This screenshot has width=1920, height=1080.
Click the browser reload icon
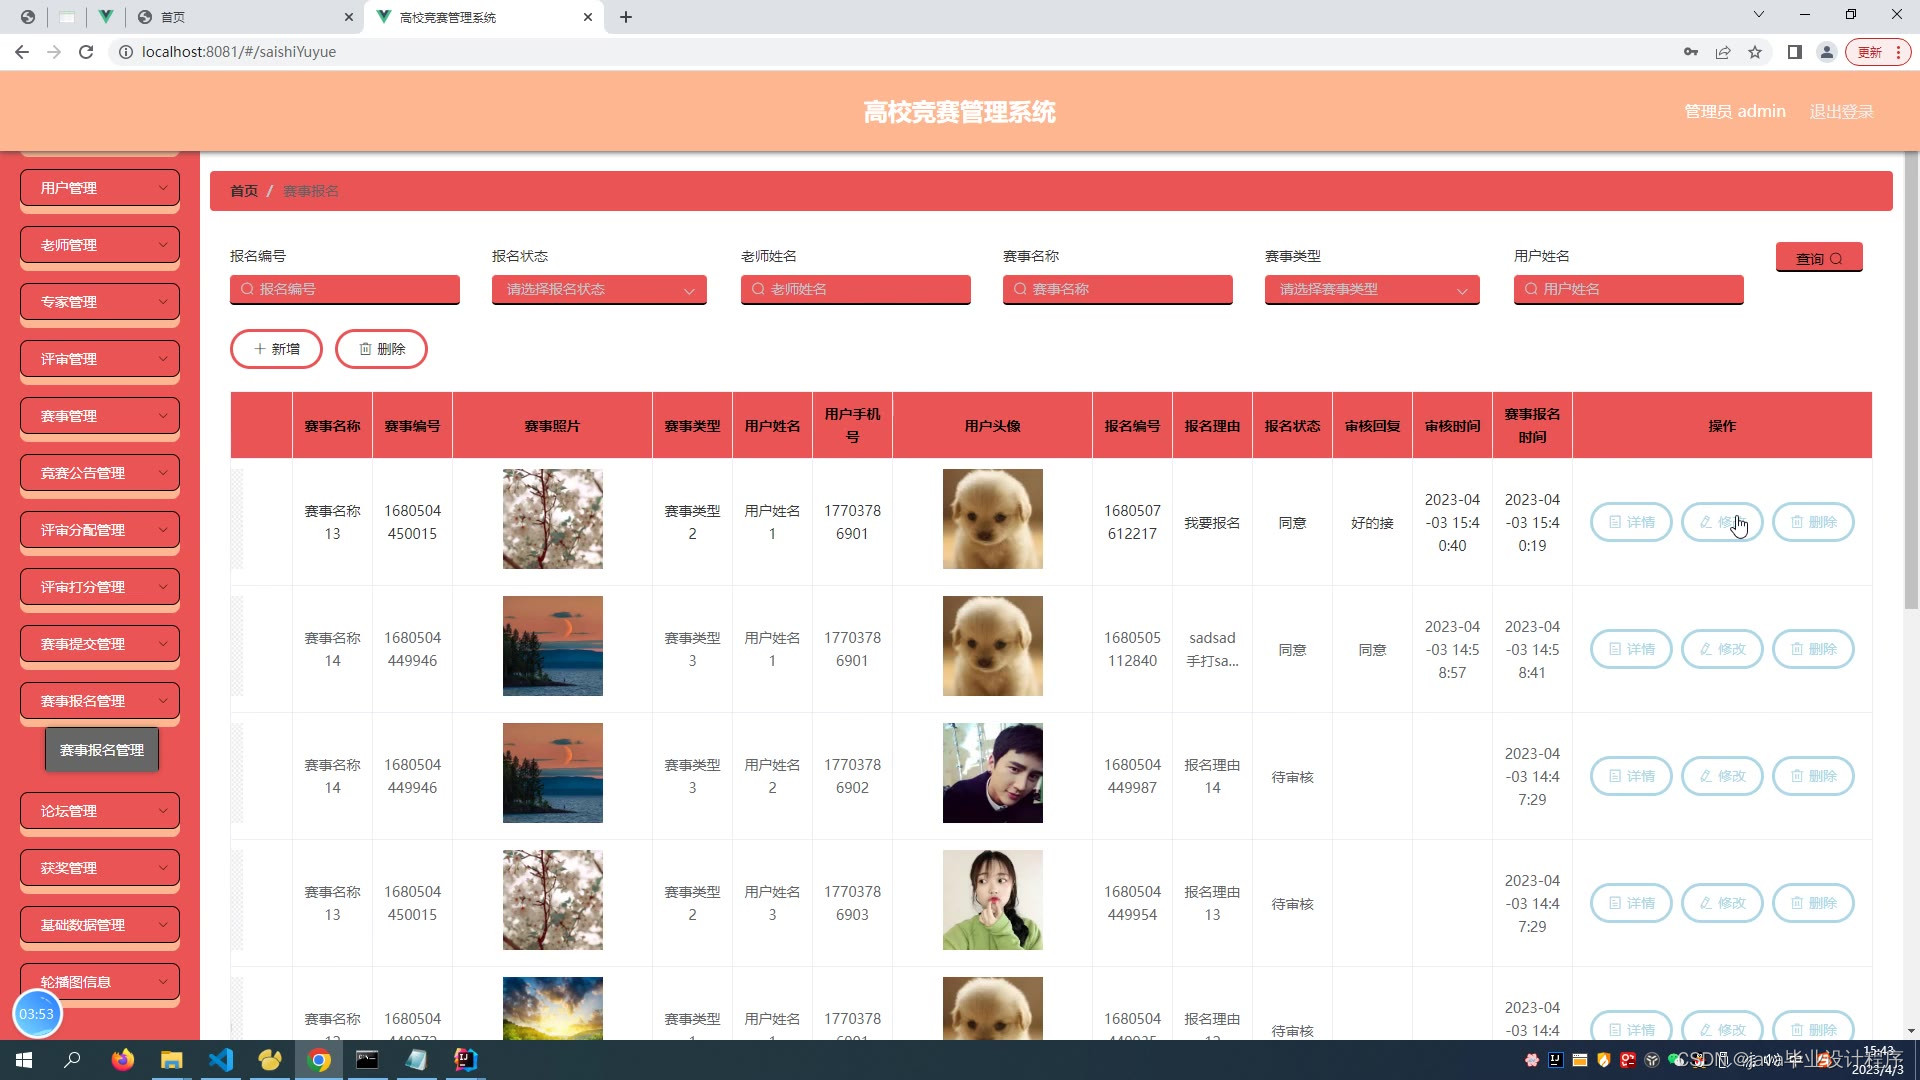tap(86, 52)
